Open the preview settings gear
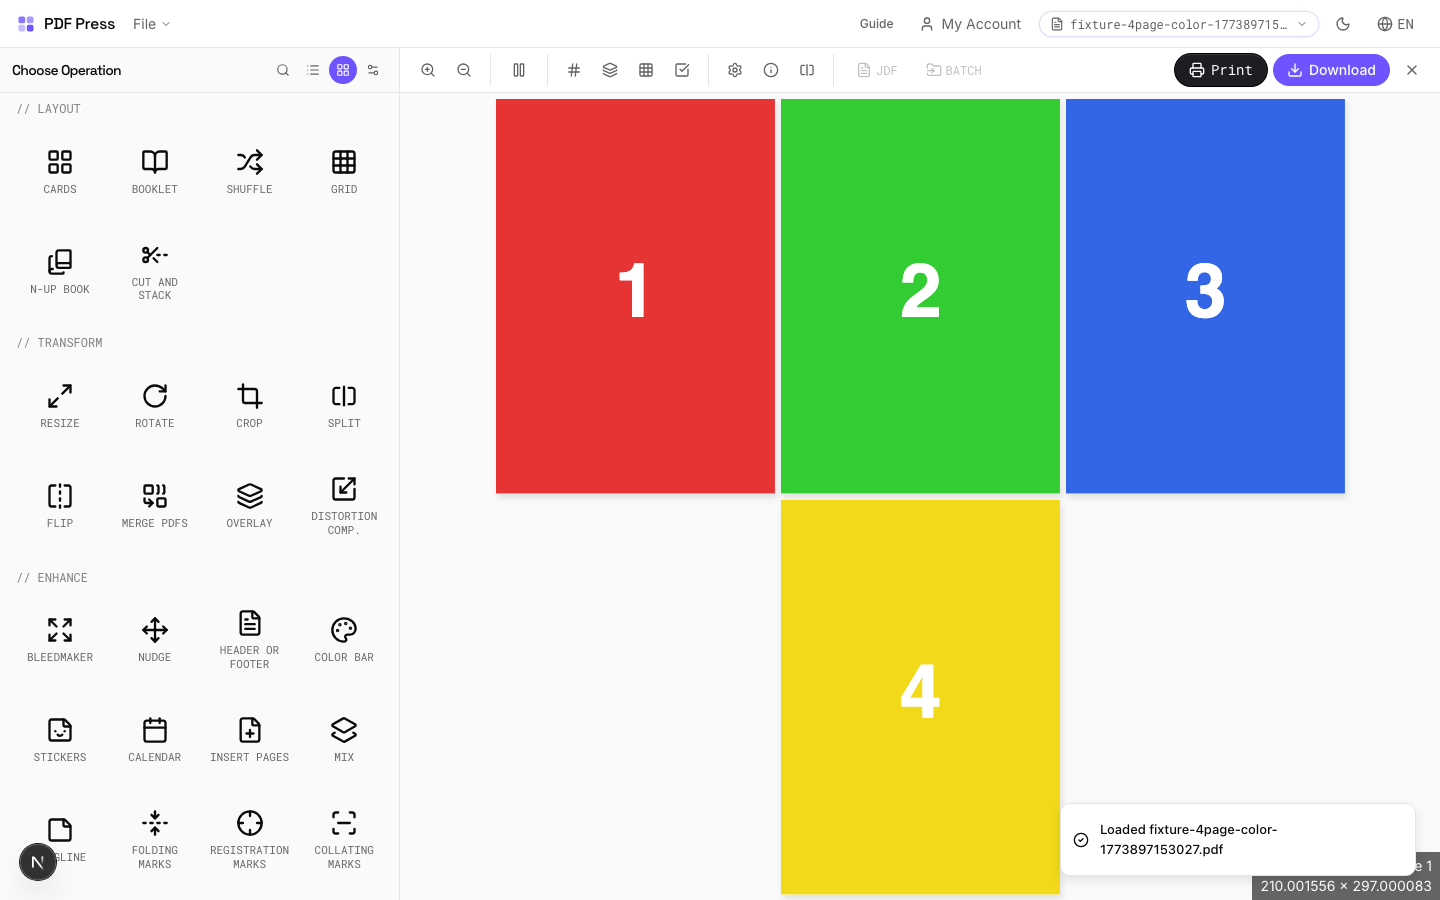The width and height of the screenshot is (1440, 900). coord(735,70)
